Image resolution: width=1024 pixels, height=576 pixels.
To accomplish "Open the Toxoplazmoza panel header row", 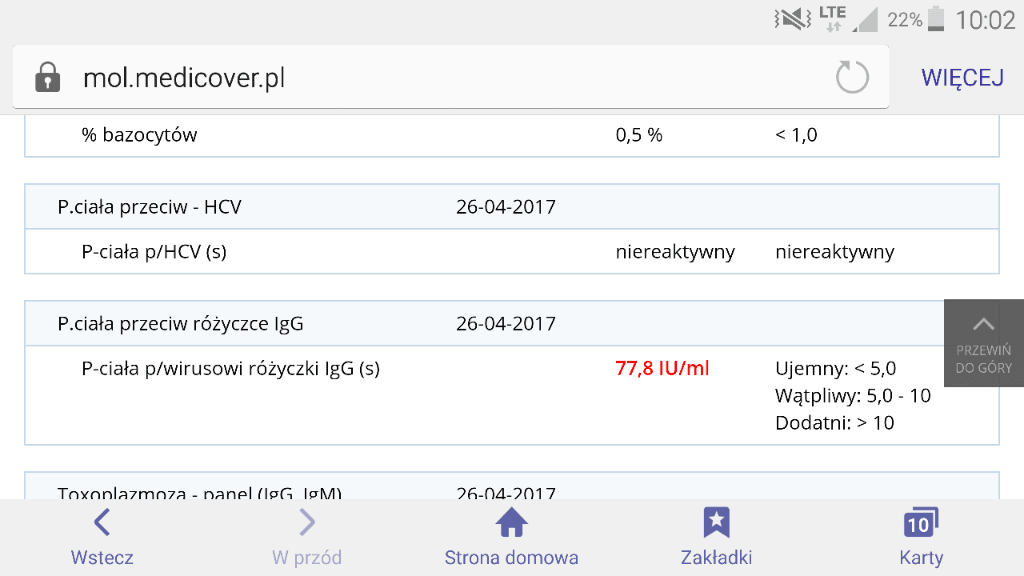I will point(200,492).
